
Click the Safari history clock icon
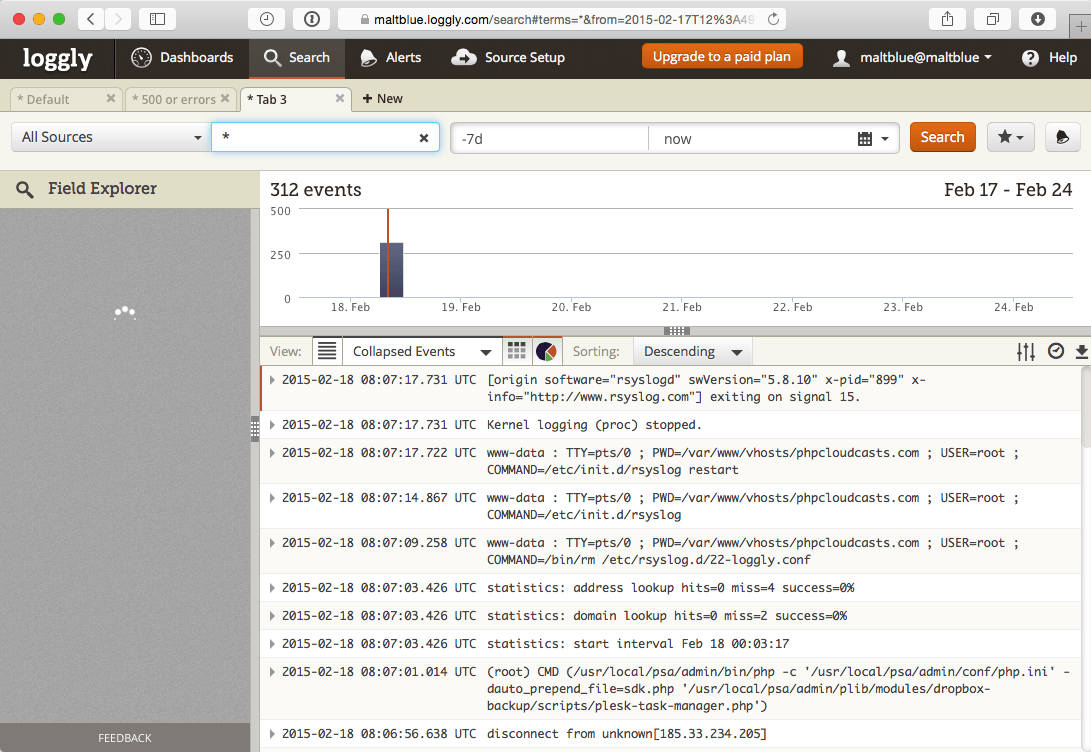[x=266, y=19]
